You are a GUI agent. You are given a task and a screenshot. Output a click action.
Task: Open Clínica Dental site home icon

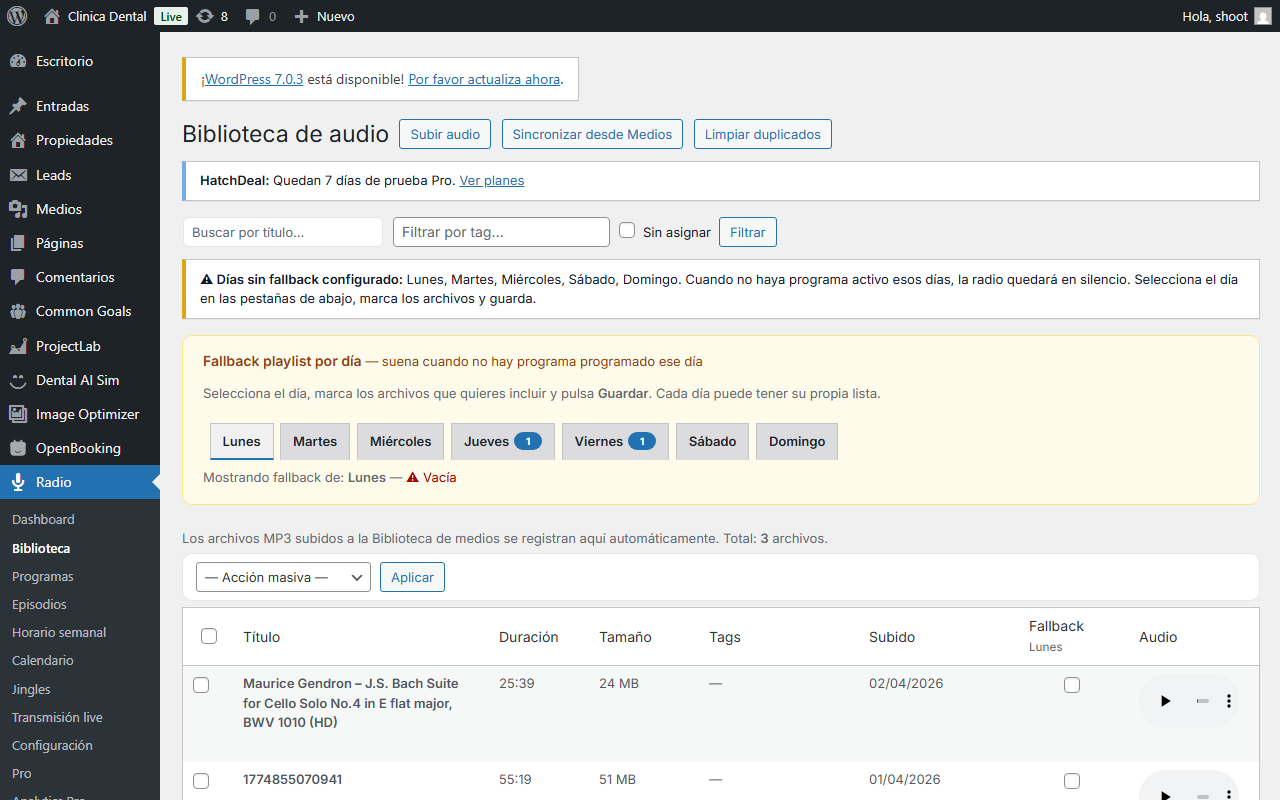point(52,16)
